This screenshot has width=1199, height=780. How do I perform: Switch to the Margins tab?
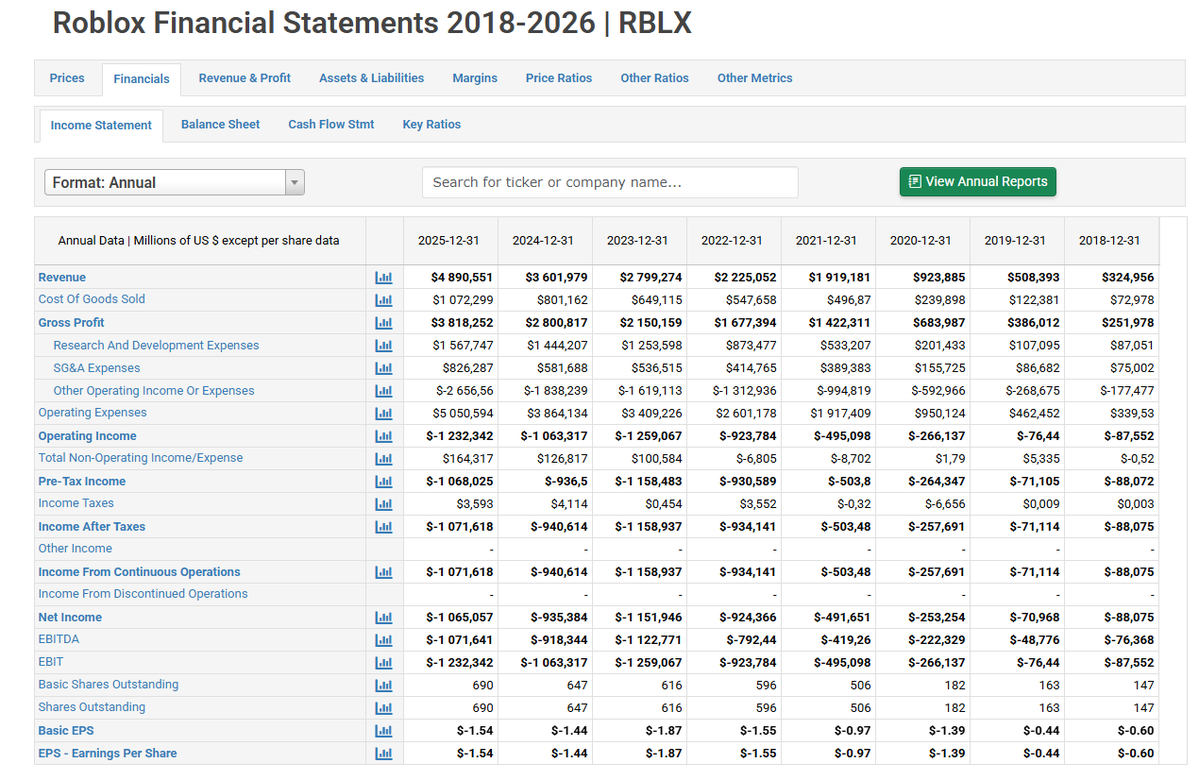click(475, 78)
